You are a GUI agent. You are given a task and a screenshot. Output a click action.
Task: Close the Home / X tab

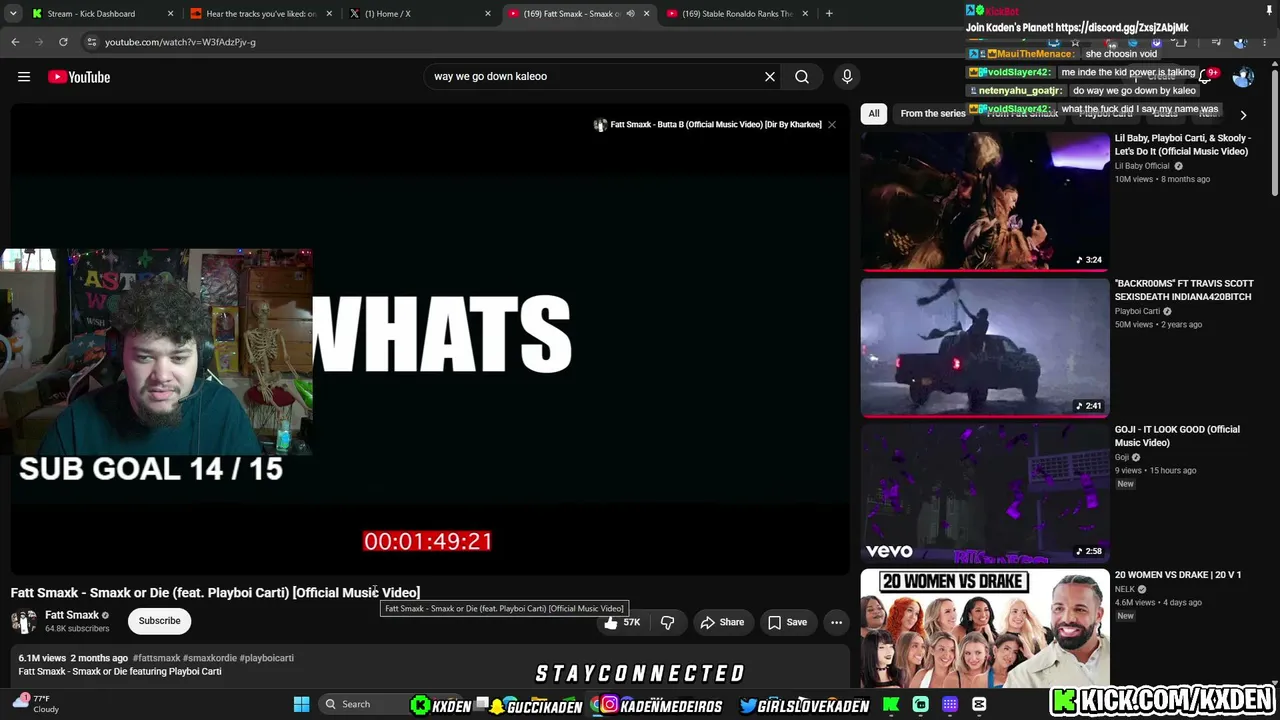click(488, 14)
